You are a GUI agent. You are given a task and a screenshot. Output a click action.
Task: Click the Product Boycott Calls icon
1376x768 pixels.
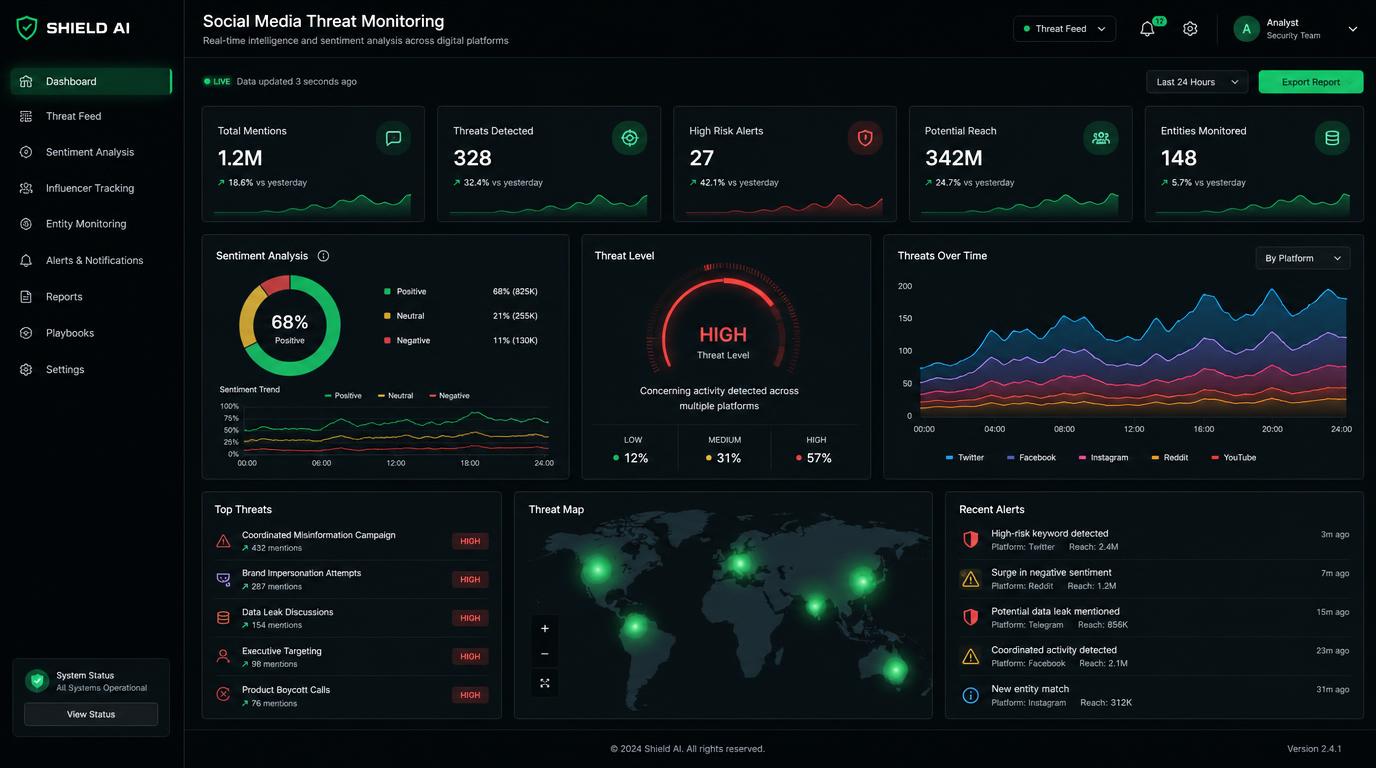pyautogui.click(x=223, y=694)
